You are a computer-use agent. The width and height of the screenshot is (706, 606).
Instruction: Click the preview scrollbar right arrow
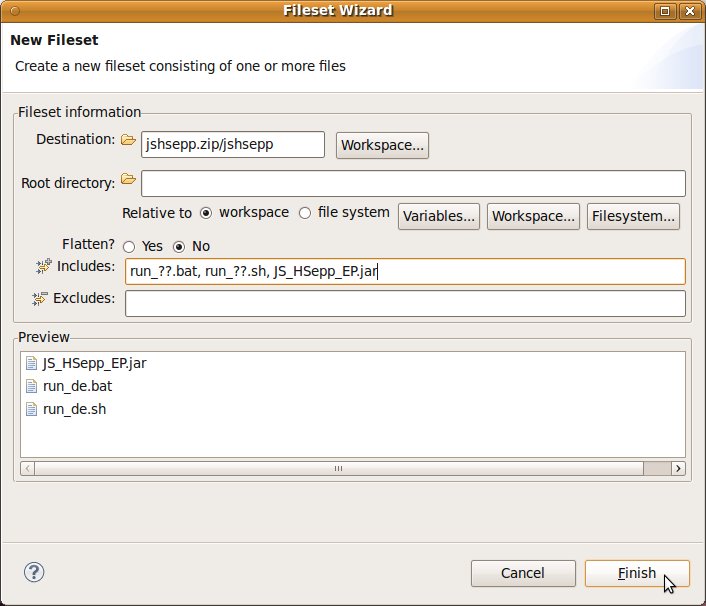[678, 468]
